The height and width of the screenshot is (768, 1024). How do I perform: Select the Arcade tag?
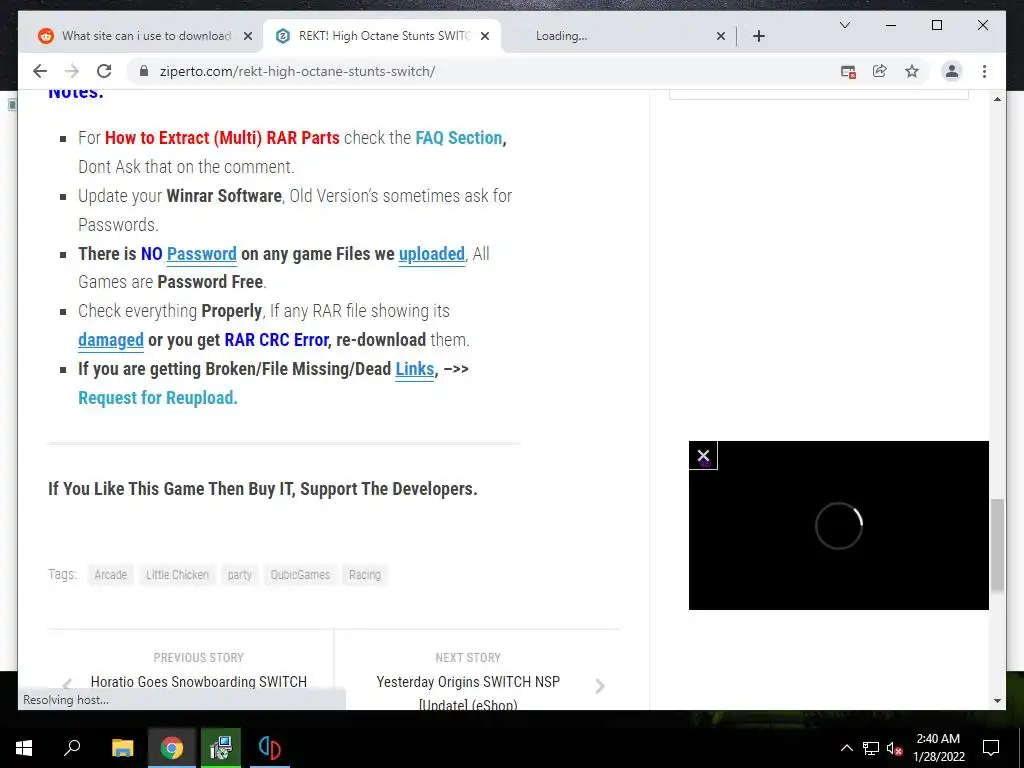point(110,575)
